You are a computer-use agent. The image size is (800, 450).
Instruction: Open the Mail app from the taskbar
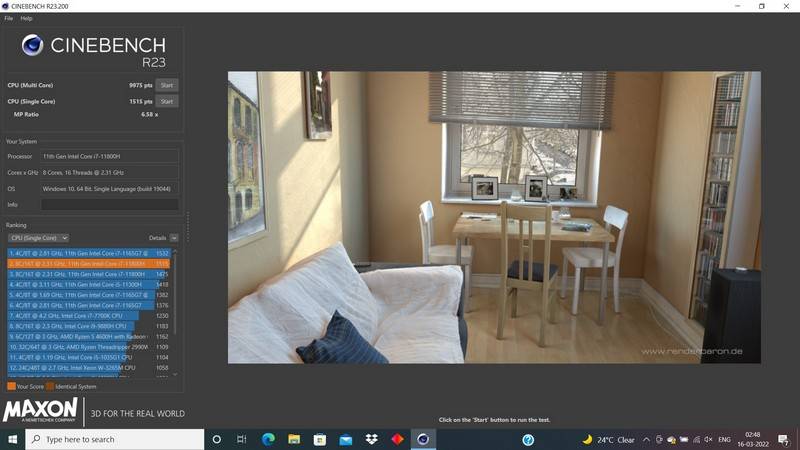click(346, 439)
